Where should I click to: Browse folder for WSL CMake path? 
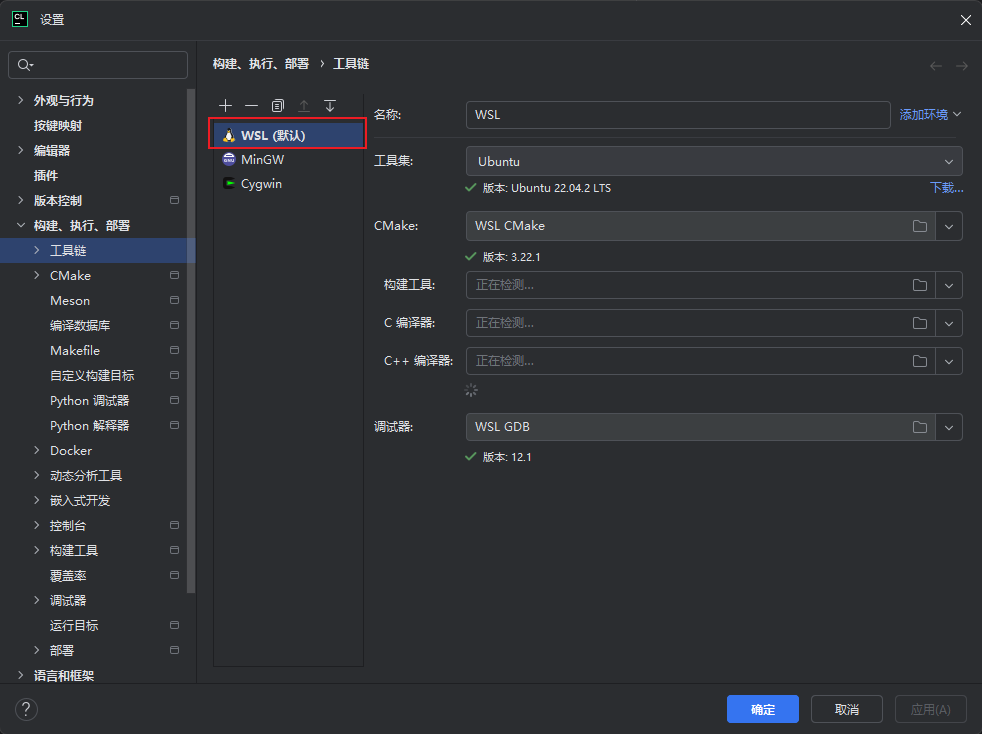(x=919, y=226)
